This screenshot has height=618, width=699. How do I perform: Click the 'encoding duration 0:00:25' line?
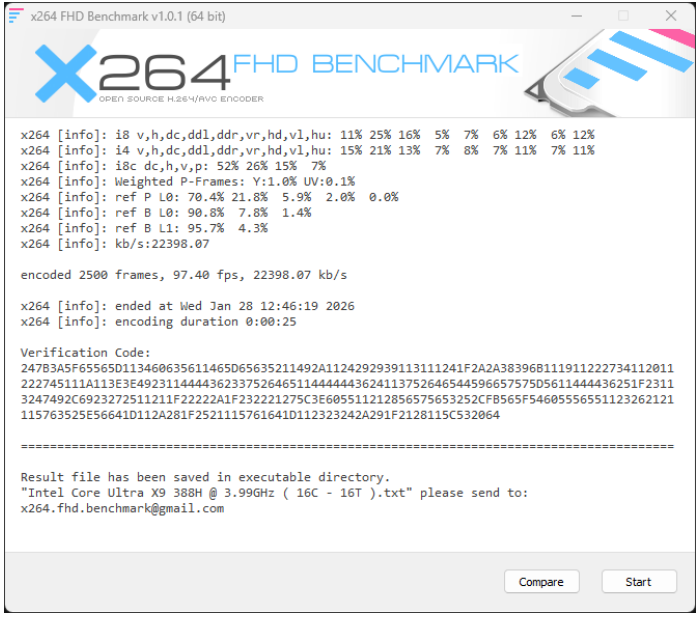pos(158,321)
